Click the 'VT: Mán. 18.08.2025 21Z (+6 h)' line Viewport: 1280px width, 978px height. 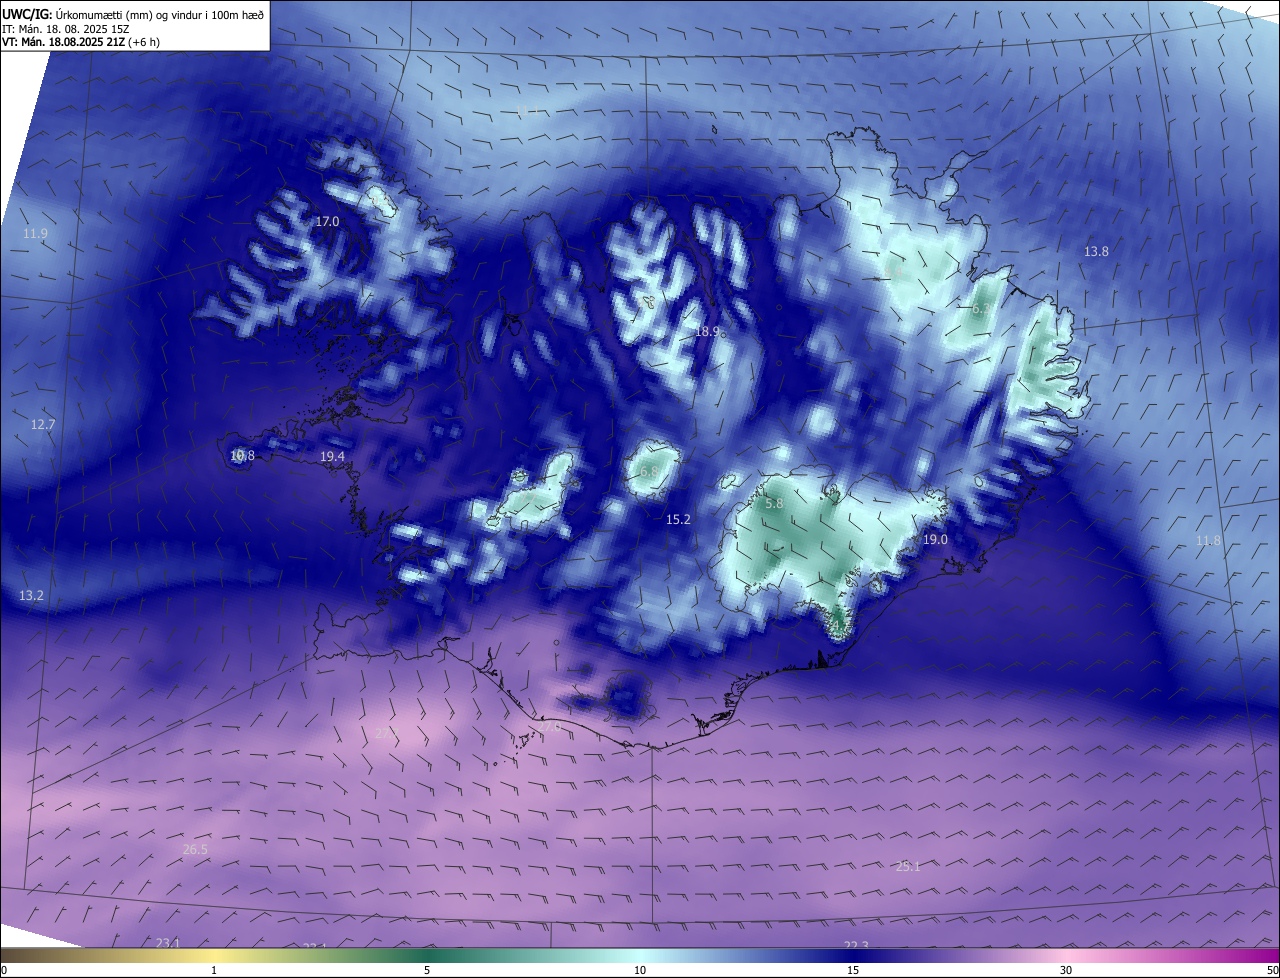81,42
